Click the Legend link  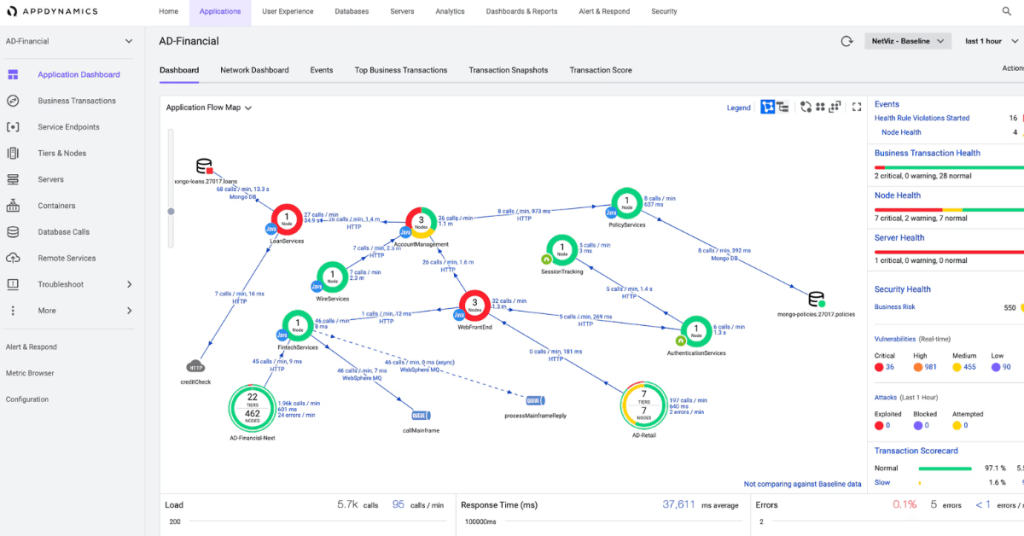[x=739, y=108]
